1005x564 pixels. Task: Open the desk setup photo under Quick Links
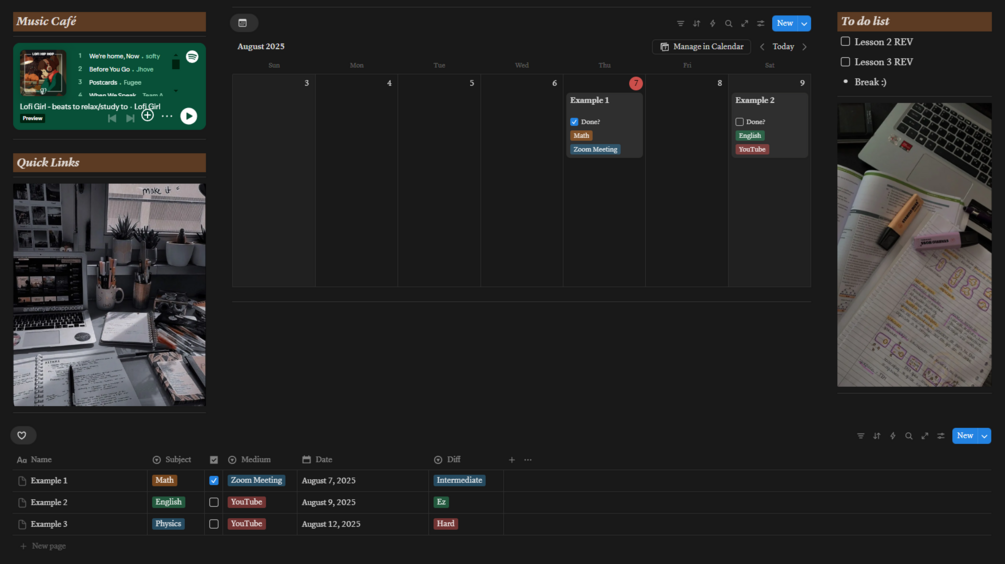point(110,295)
